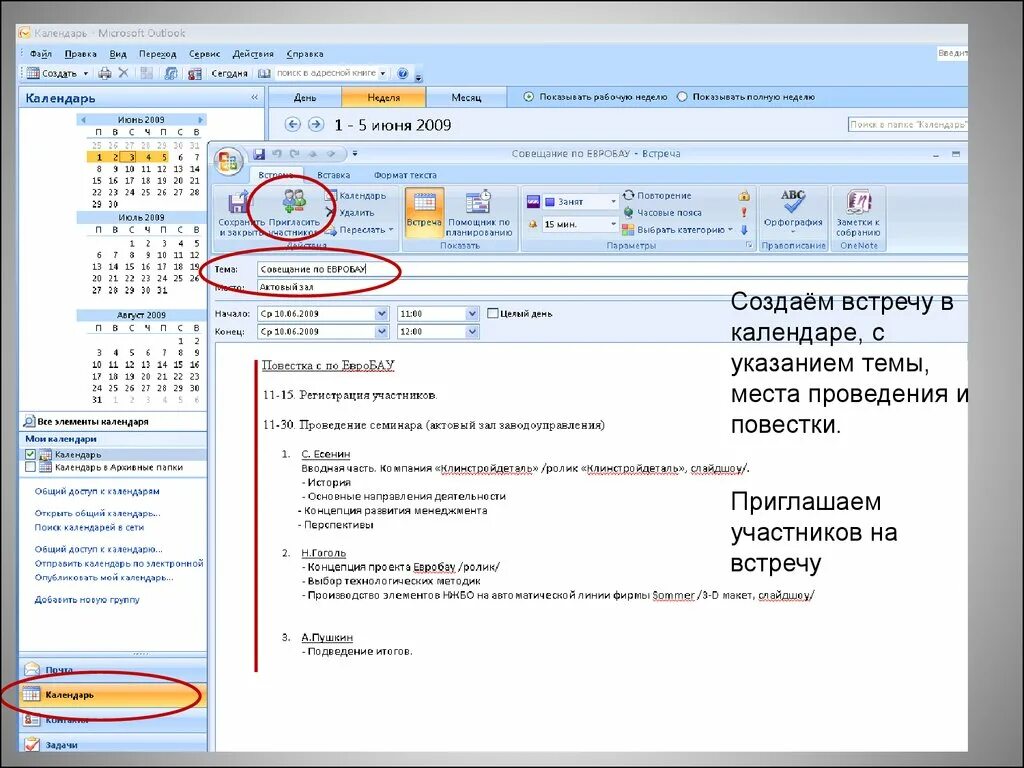Open Помощник по планированию

click(479, 213)
